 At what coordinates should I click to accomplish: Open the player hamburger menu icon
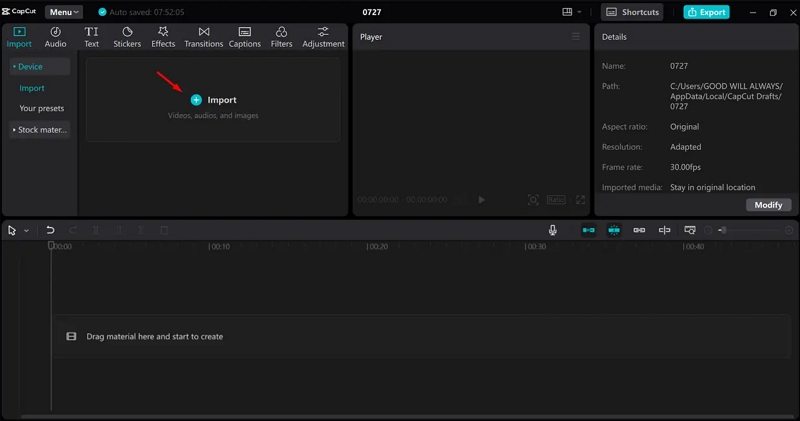(575, 37)
